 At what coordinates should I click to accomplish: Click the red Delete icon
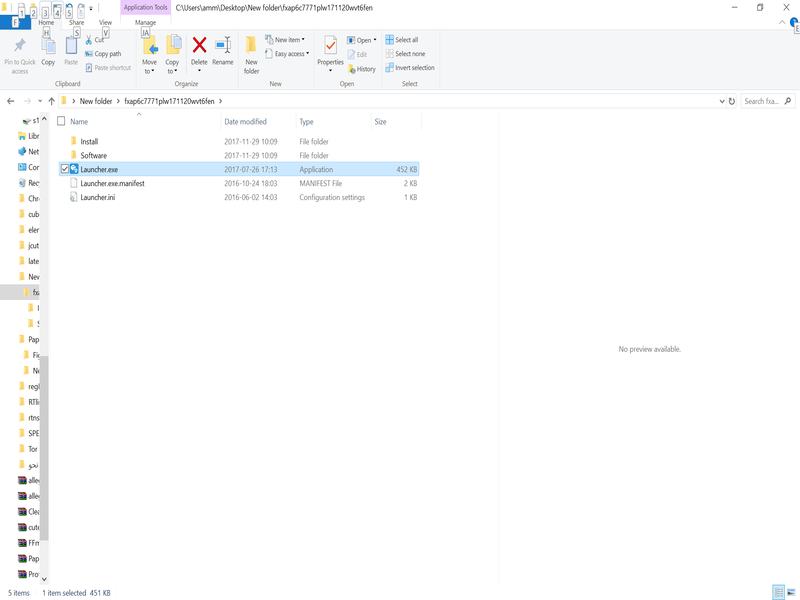(199, 46)
